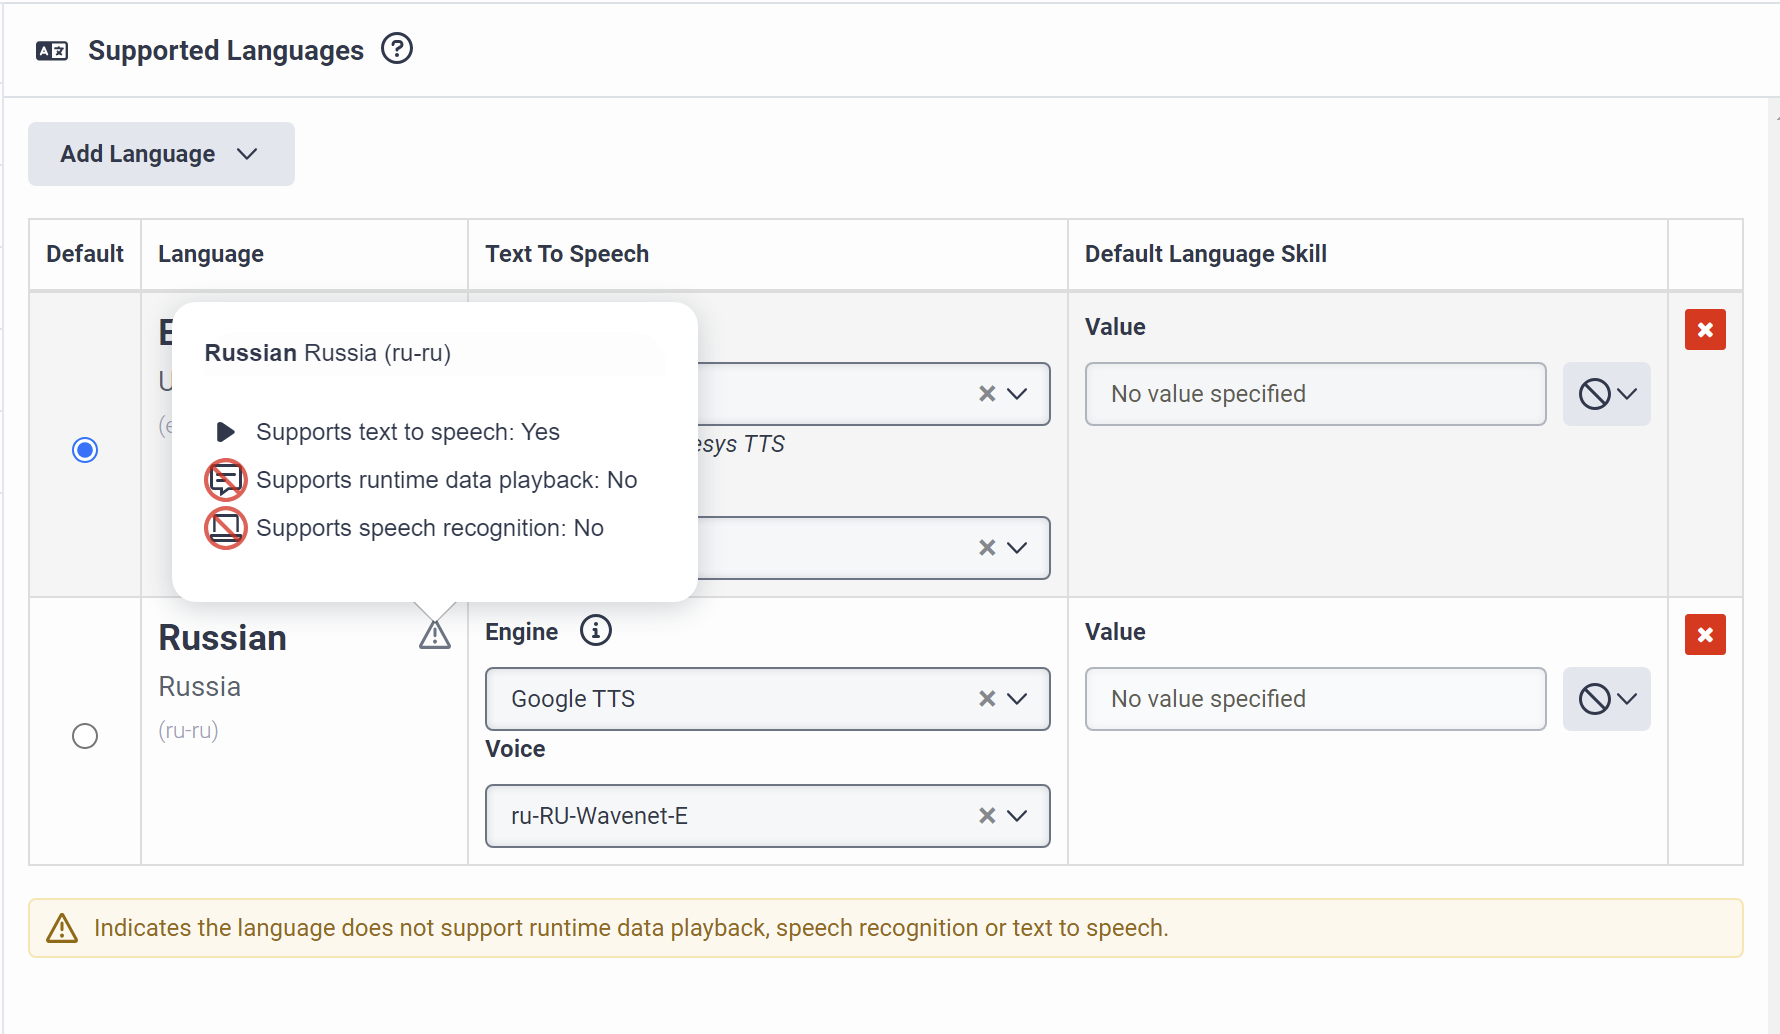Click the runtime data playback unsupported icon

coord(226,480)
